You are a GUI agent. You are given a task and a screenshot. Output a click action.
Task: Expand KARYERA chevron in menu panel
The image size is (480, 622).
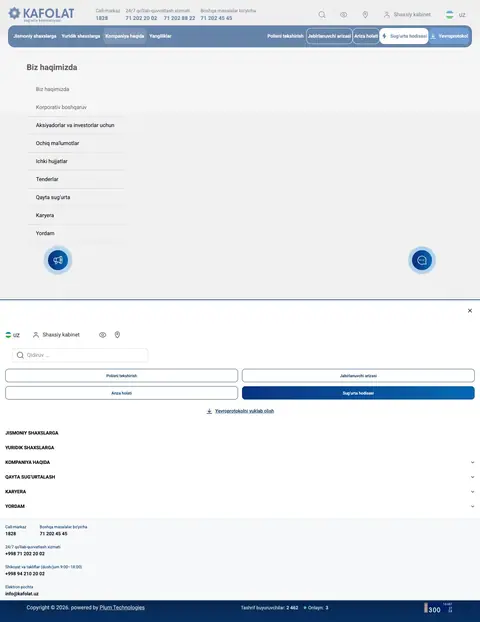tap(472, 491)
